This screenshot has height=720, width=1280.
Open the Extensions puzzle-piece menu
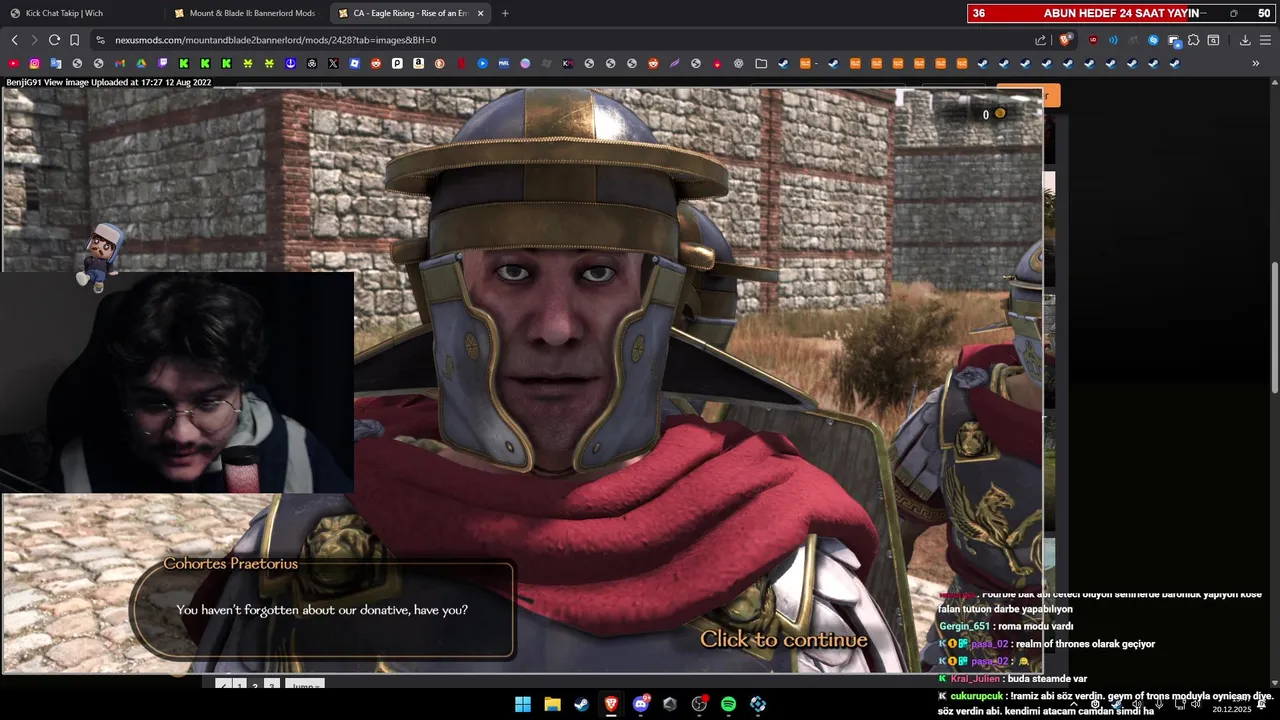pos(1193,40)
